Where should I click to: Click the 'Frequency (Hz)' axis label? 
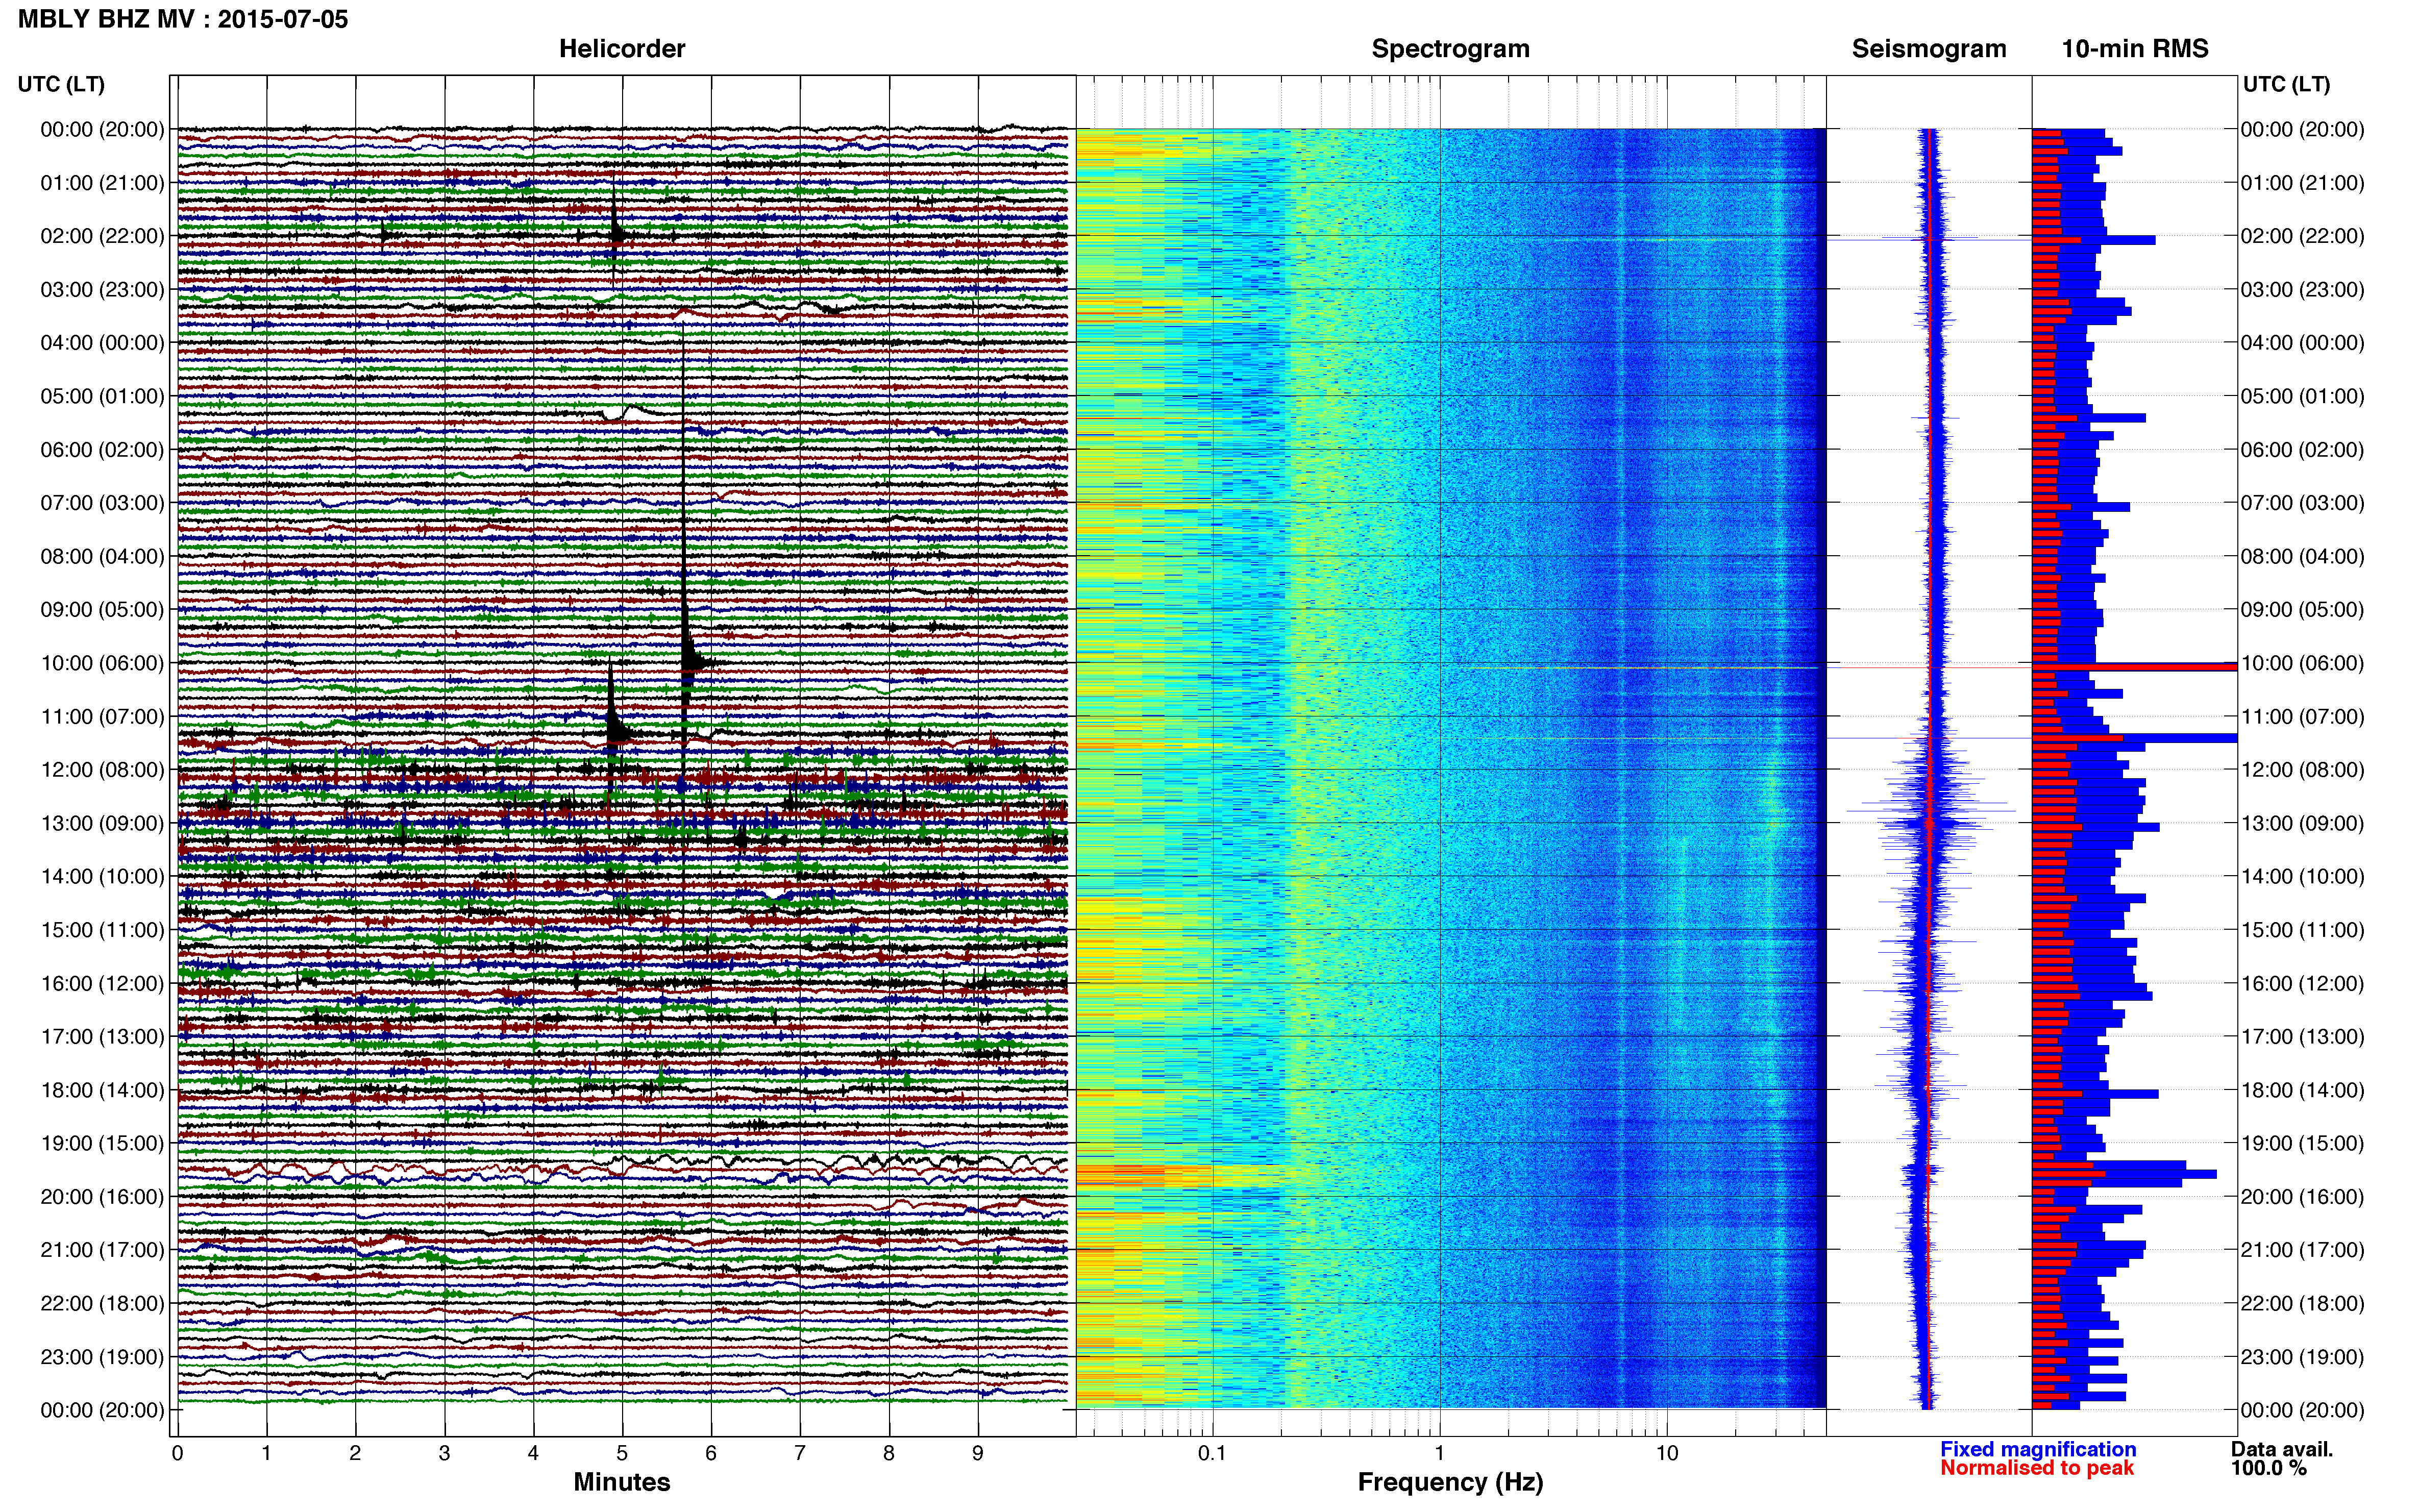(x=1450, y=1482)
